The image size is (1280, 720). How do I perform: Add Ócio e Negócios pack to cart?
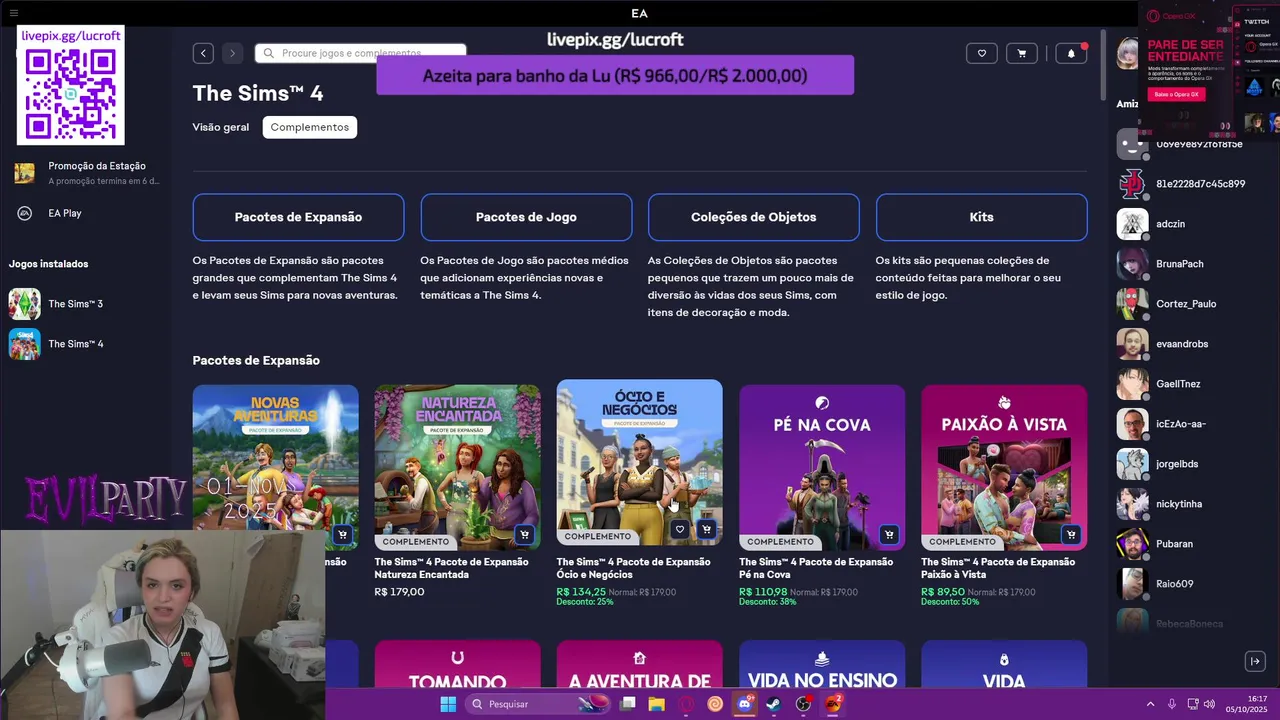706,529
